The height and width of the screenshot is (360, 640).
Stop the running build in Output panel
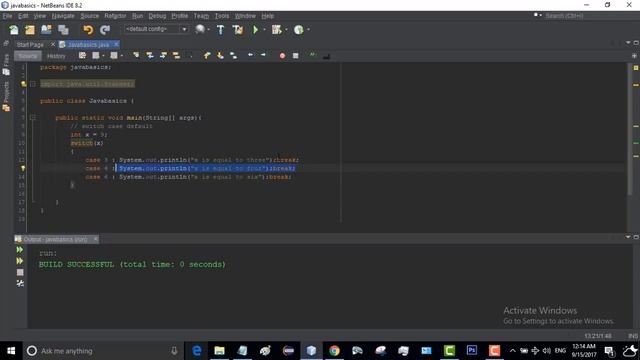coord(20,272)
